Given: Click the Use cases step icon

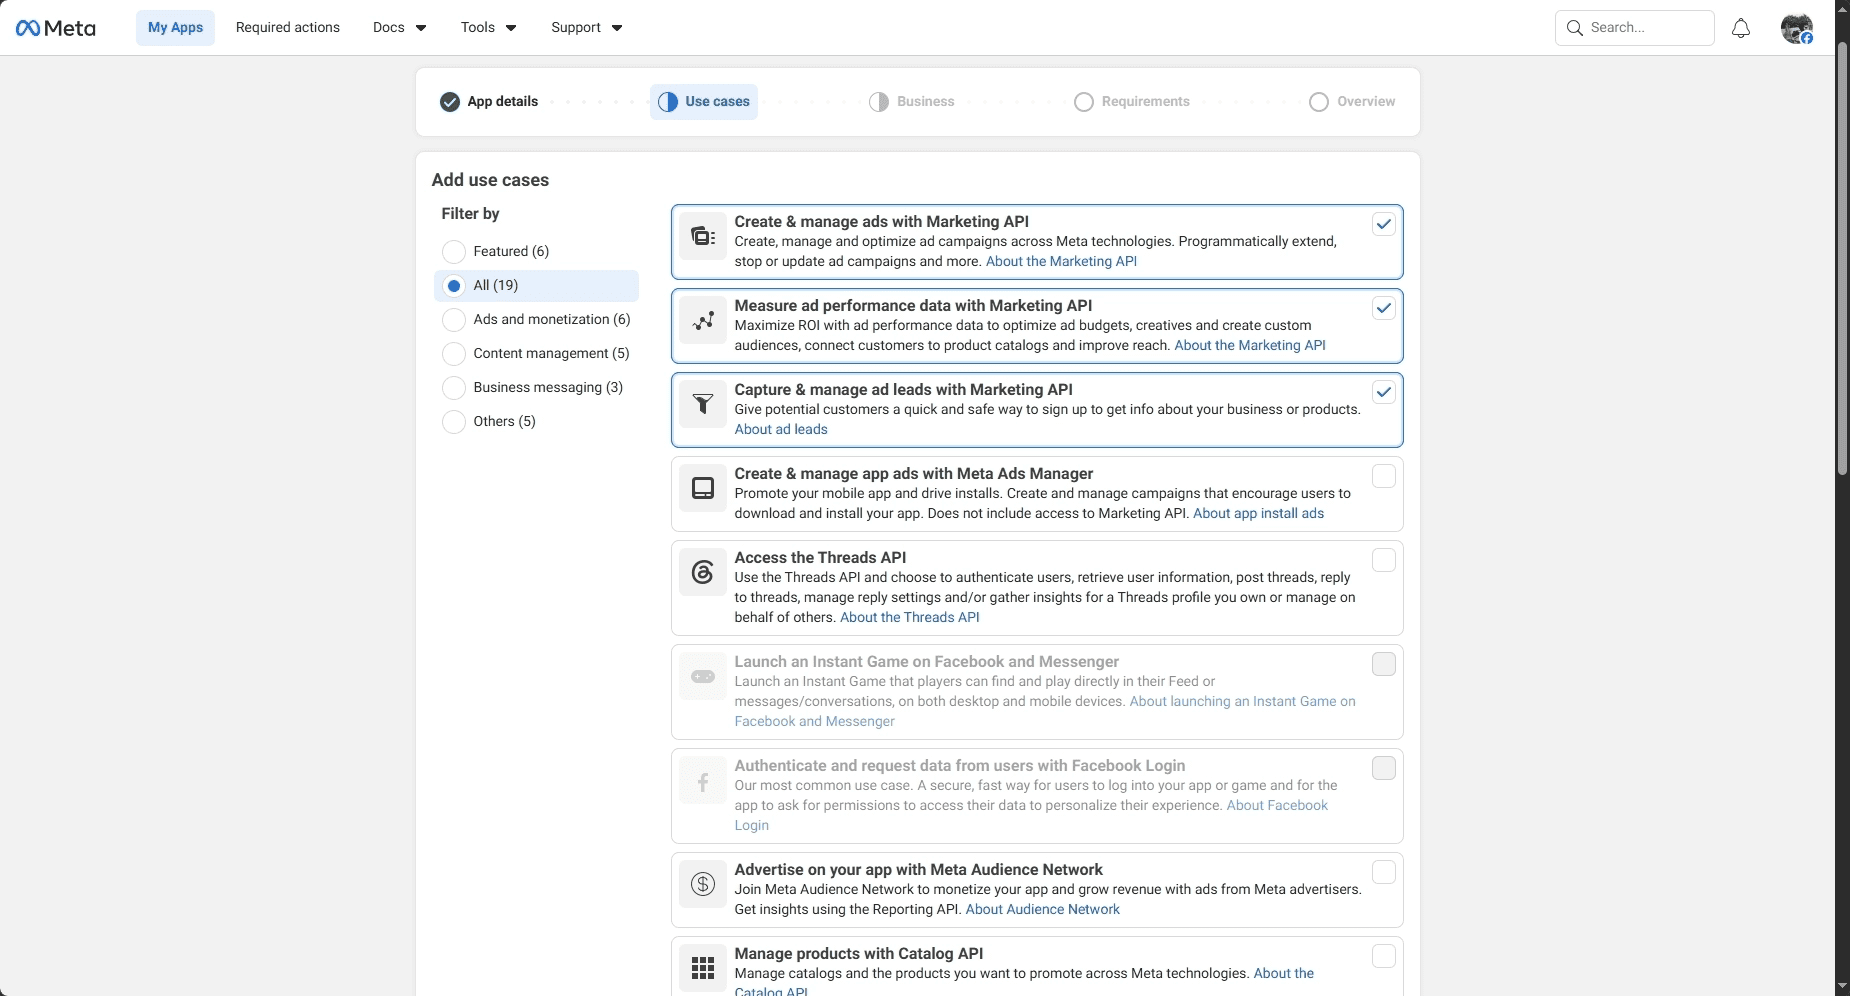Looking at the screenshot, I should tap(668, 102).
